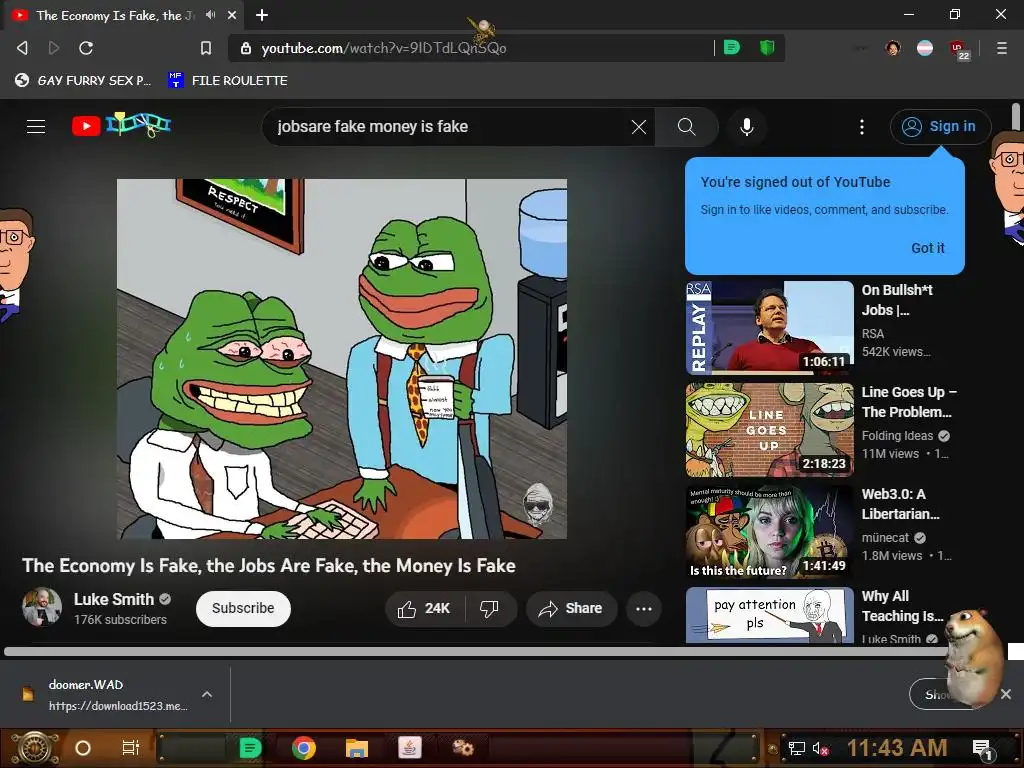The width and height of the screenshot is (1024, 768).
Task: Click the horizontal page scrollbar
Action: tap(475, 651)
